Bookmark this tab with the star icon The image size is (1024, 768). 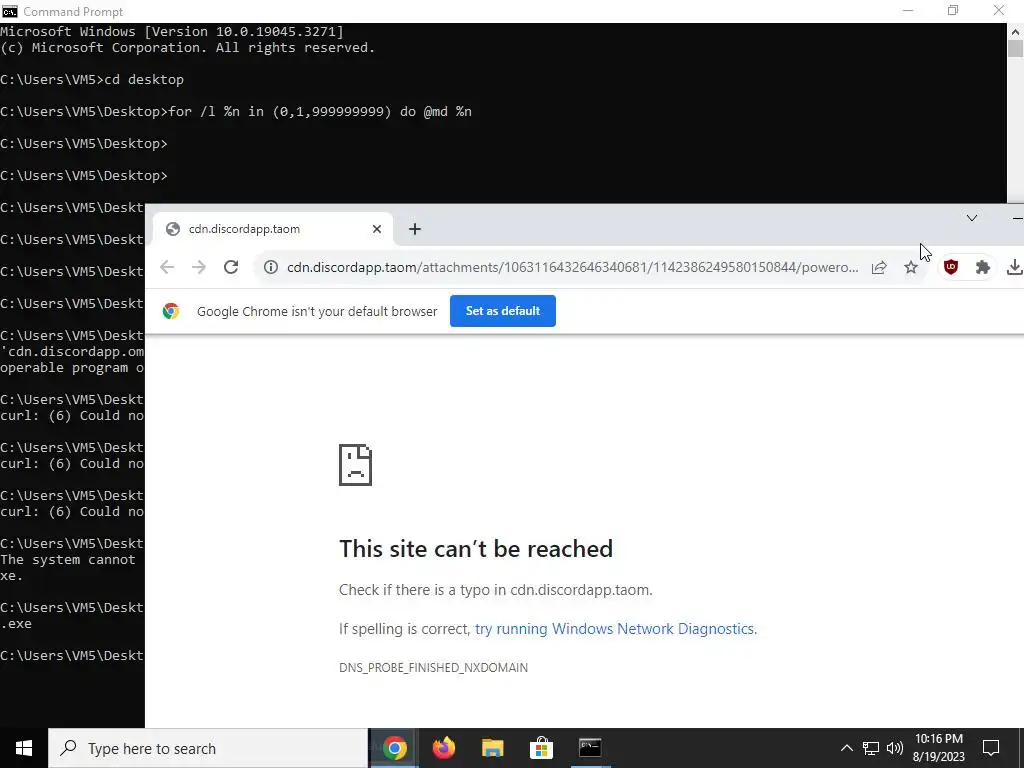tap(911, 267)
